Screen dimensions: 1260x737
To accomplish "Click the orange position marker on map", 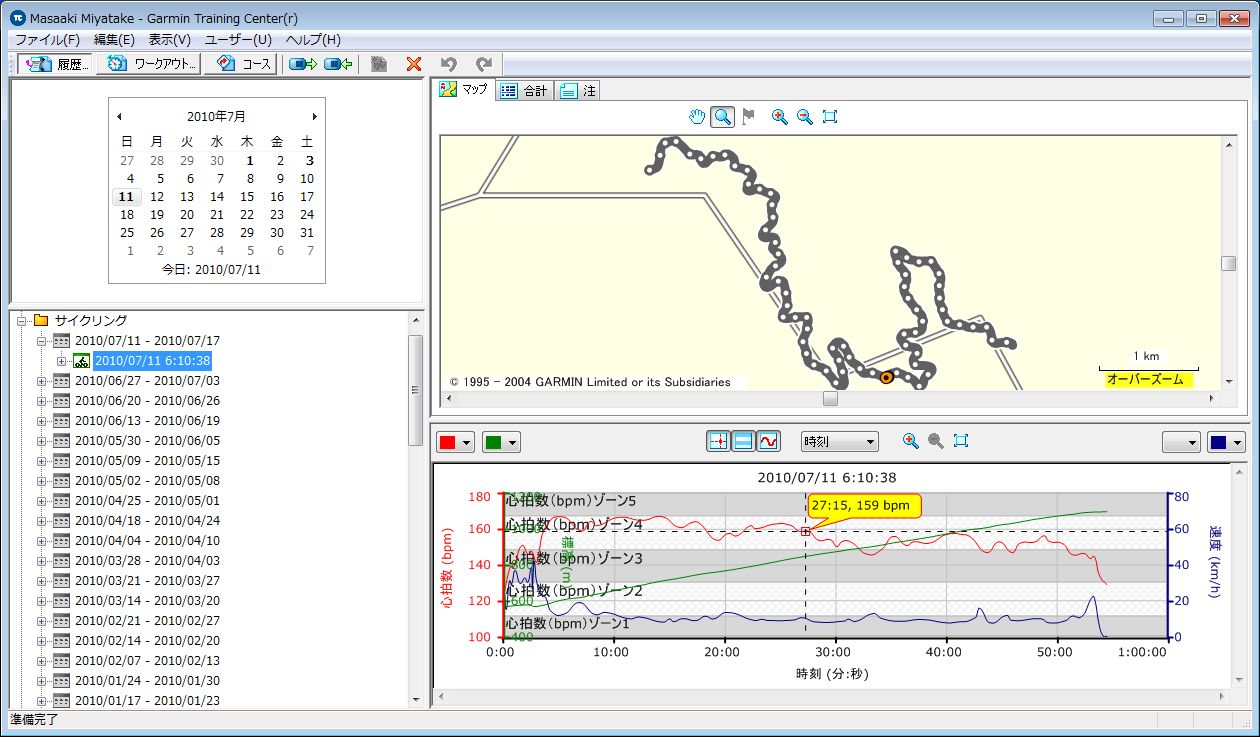I will [886, 377].
